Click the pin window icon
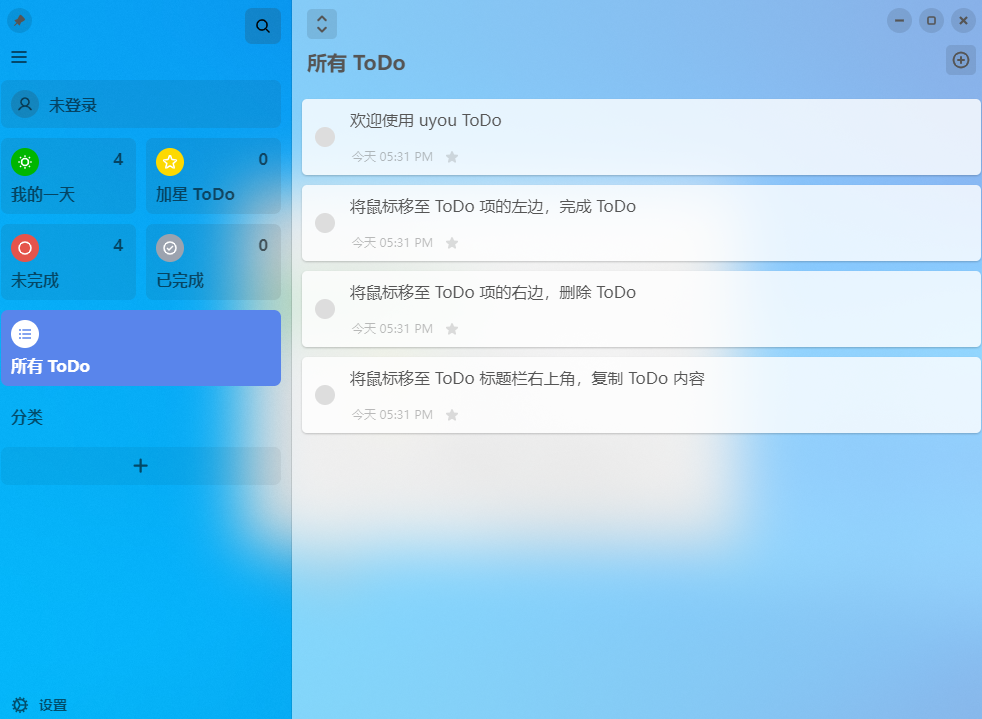The width and height of the screenshot is (982, 719). (19, 21)
